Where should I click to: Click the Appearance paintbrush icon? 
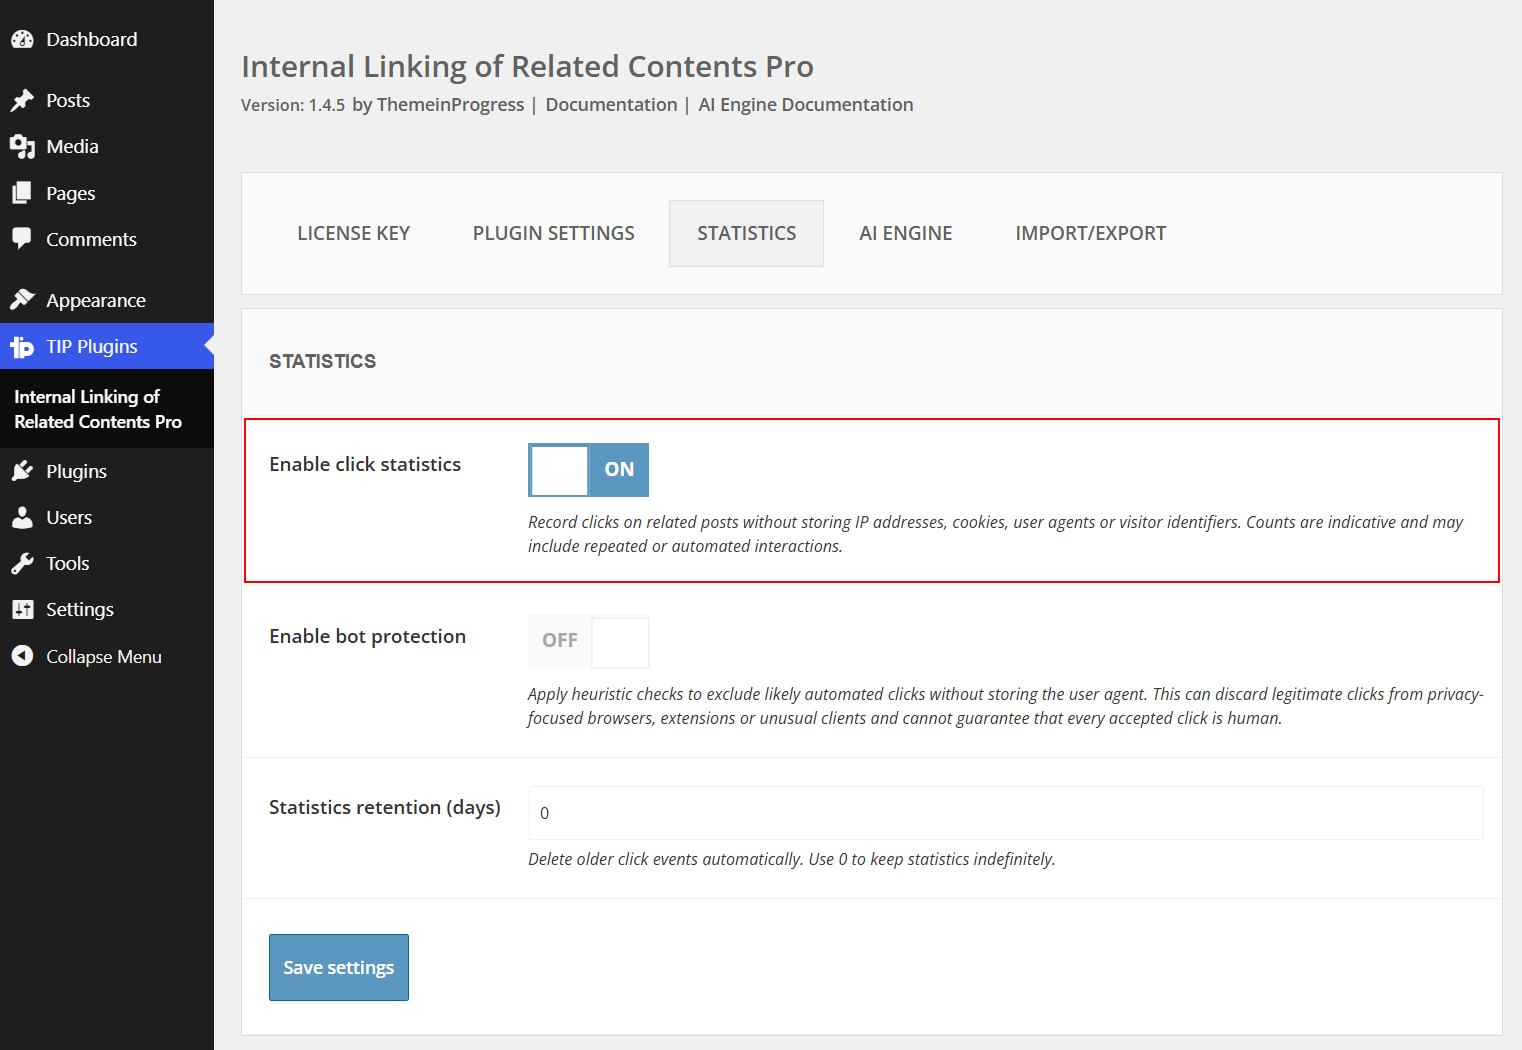pos(22,300)
